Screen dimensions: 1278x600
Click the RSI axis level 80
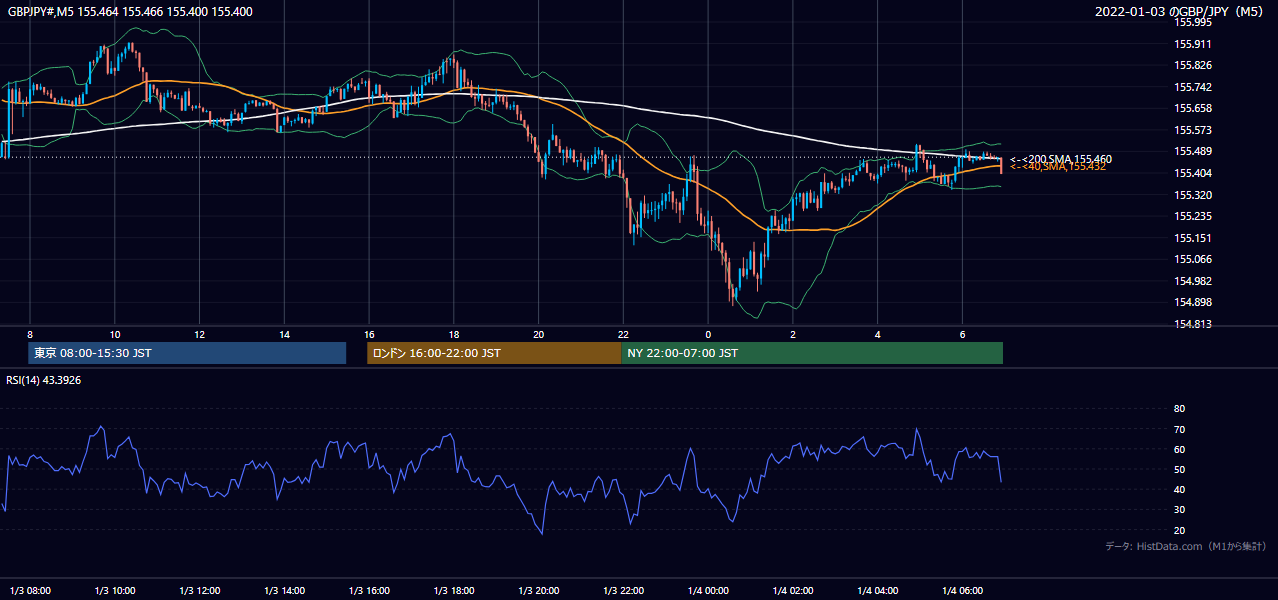coord(1179,409)
